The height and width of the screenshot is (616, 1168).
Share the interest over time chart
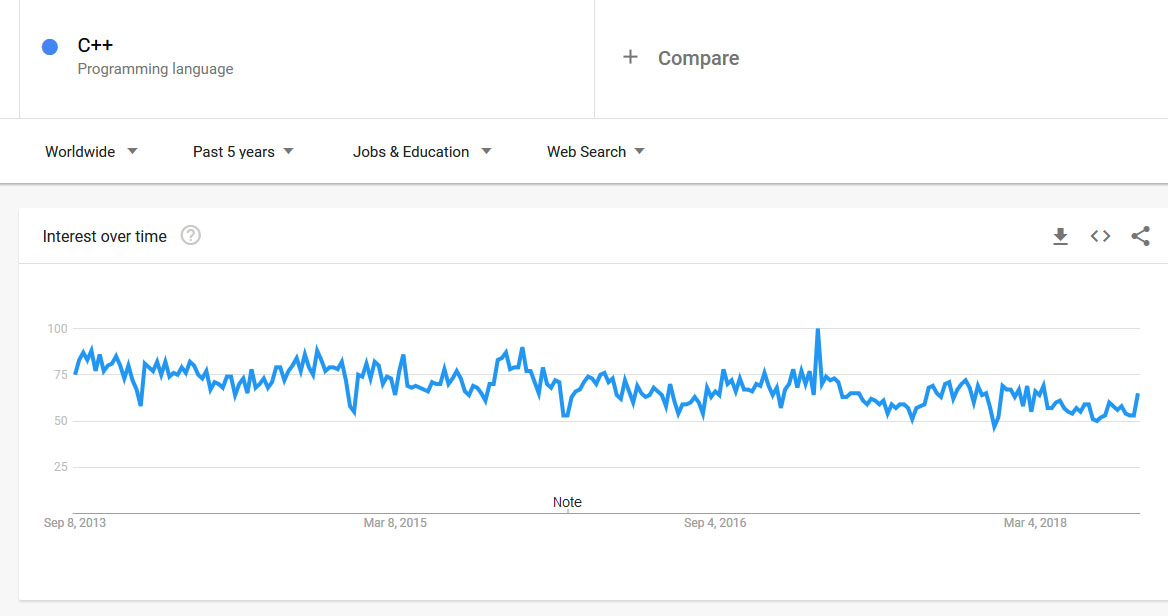(x=1140, y=237)
